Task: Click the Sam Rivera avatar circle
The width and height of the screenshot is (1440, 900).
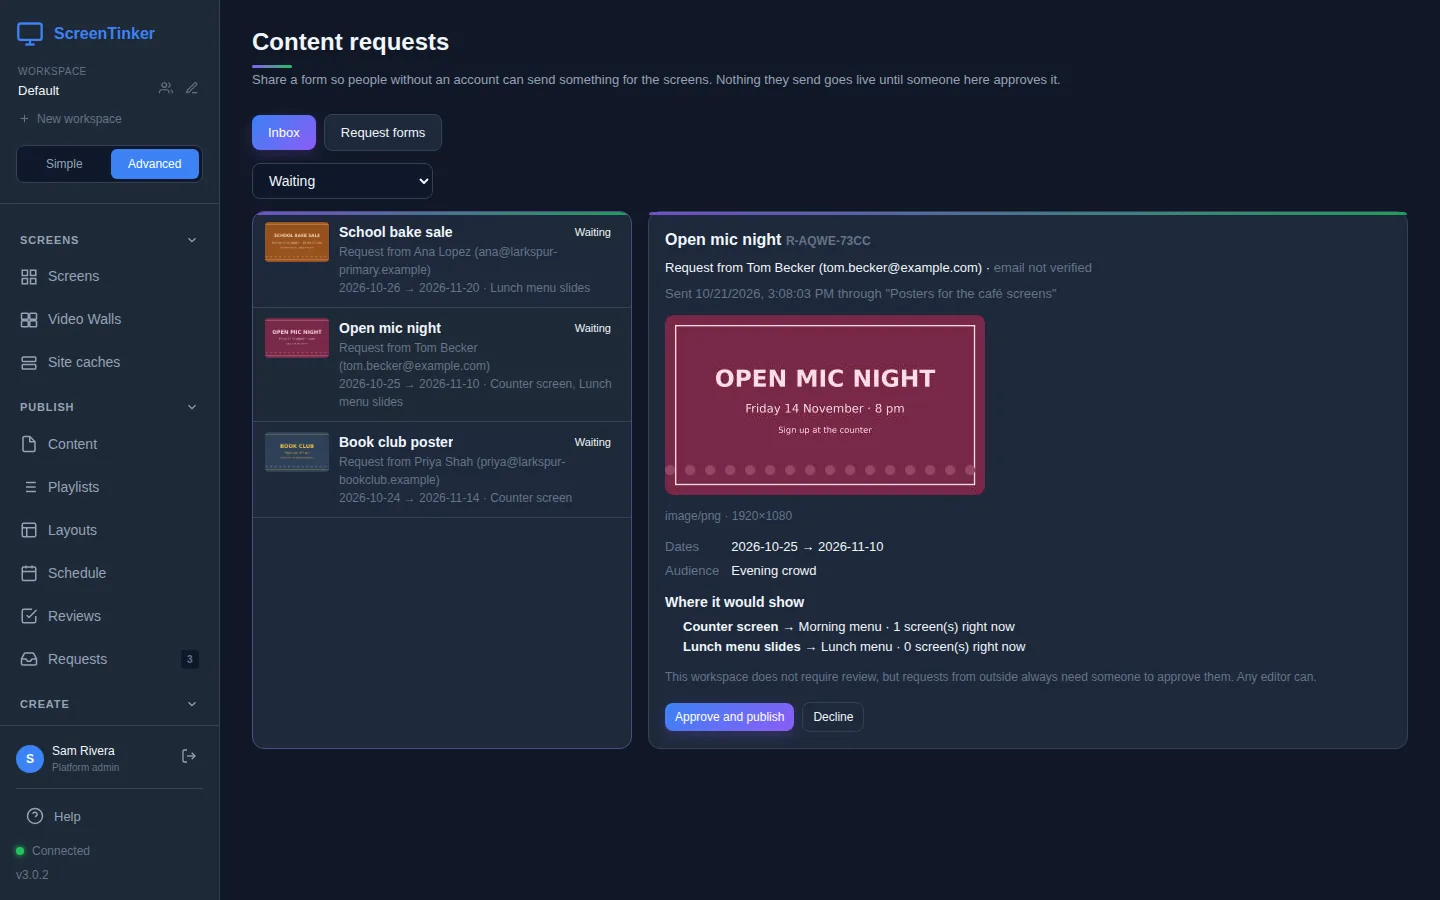Action: coord(30,759)
